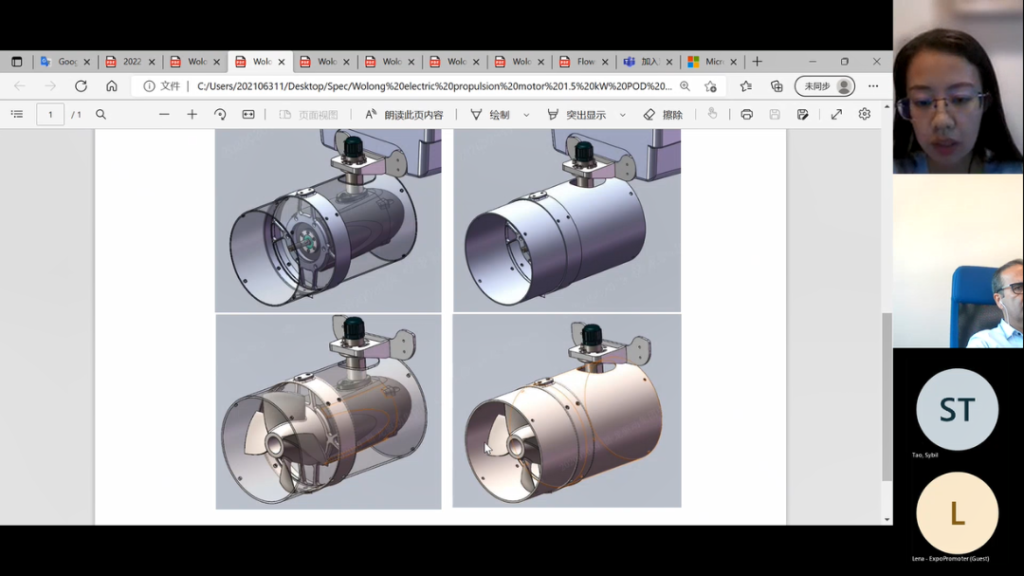Expand the Highlight (突出显示) options arrow
This screenshot has width=1024, height=576.
point(622,115)
